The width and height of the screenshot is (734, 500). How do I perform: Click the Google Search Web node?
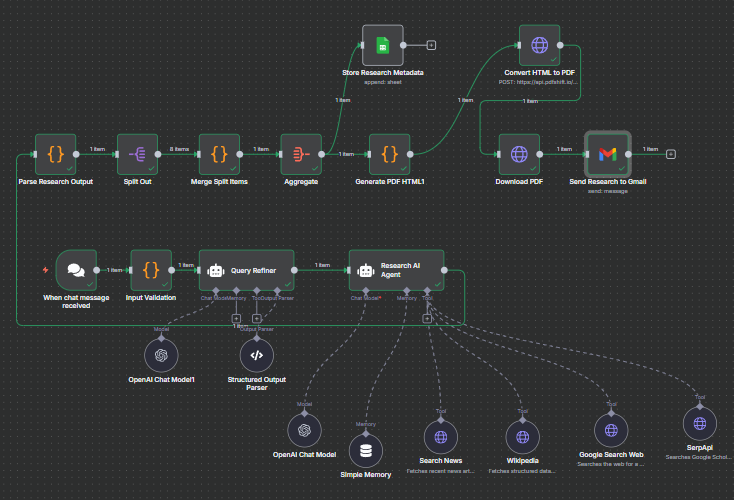[611, 430]
